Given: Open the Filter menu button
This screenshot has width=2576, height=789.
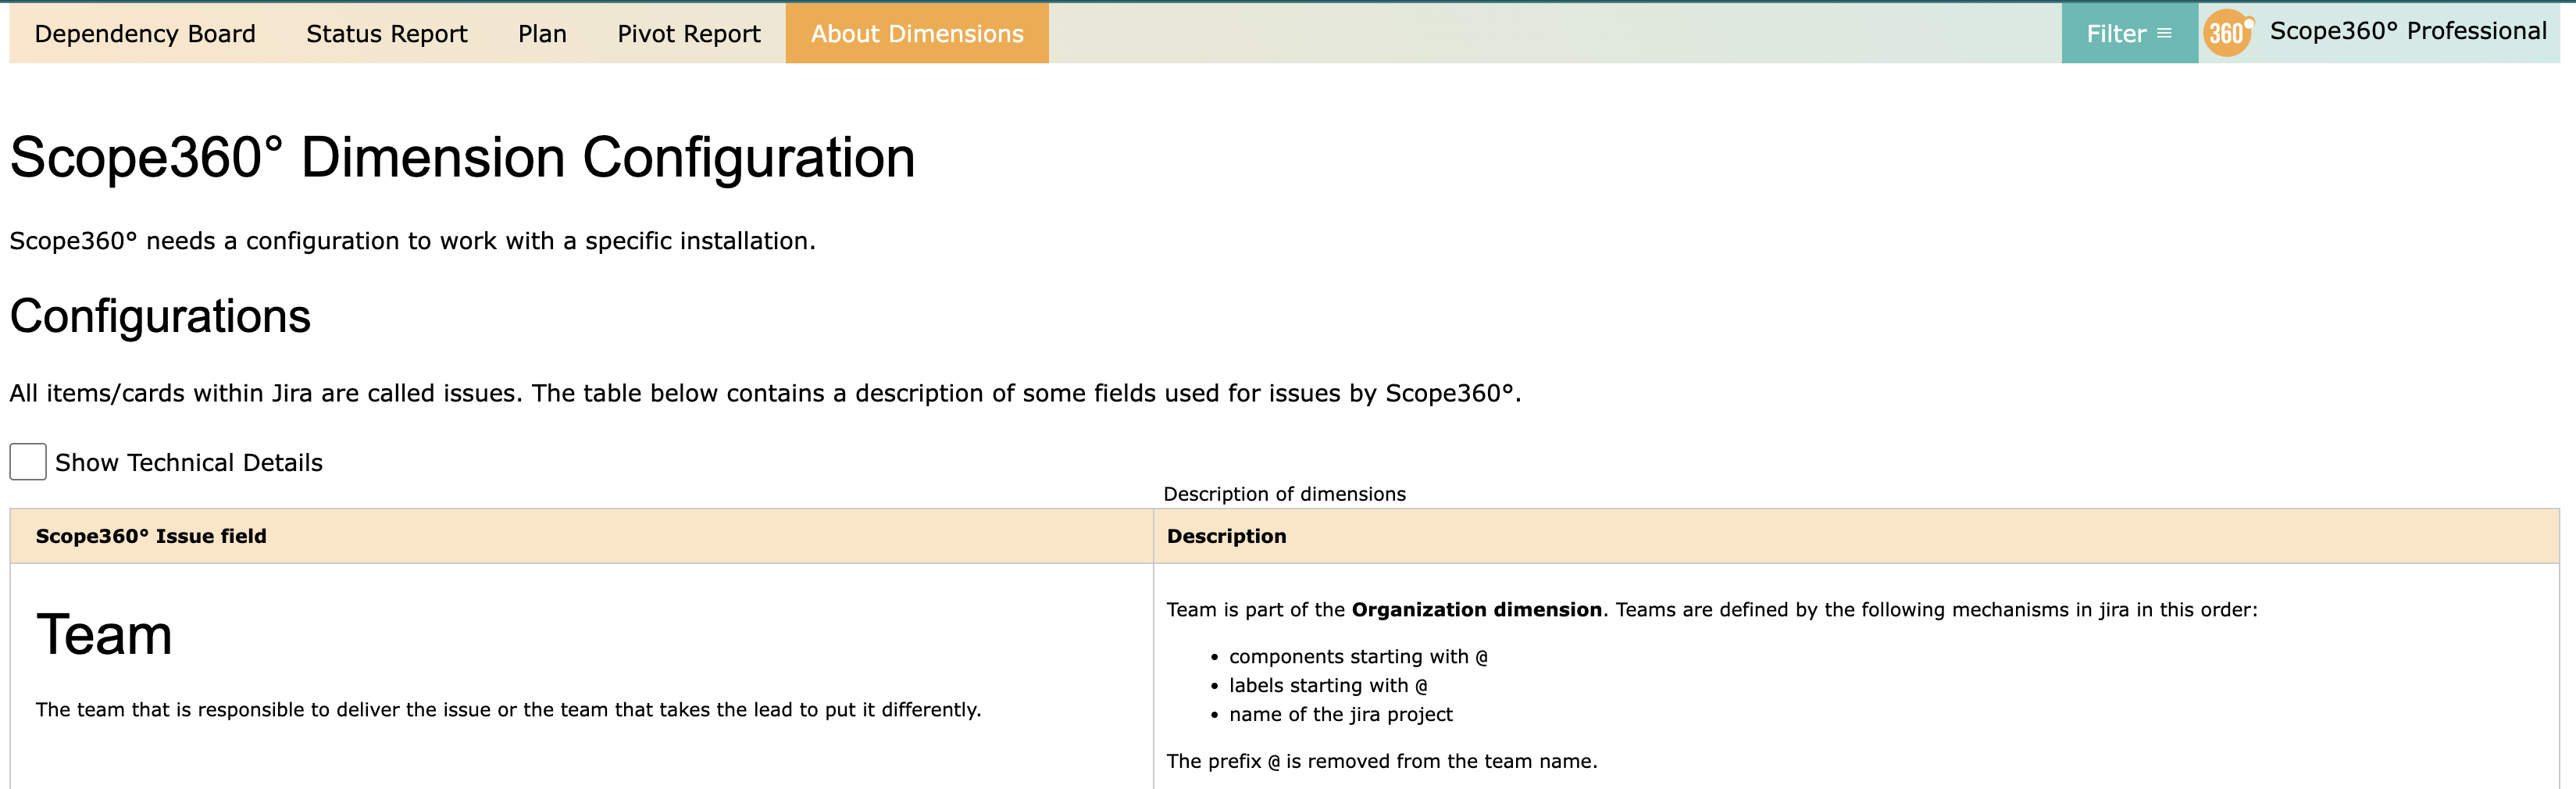Looking at the screenshot, I should (2129, 33).
